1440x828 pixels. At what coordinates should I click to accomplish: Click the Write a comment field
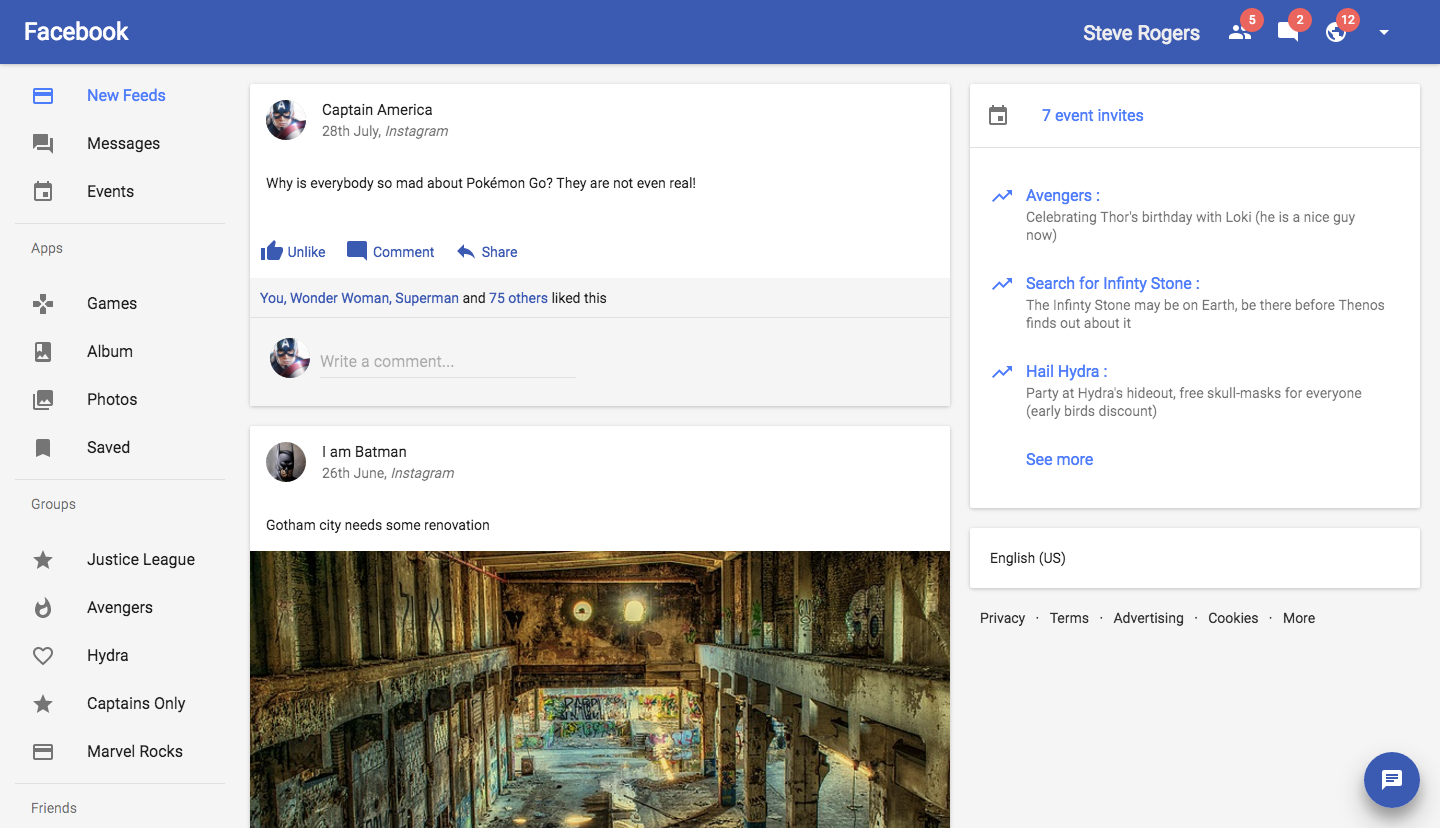click(x=447, y=362)
